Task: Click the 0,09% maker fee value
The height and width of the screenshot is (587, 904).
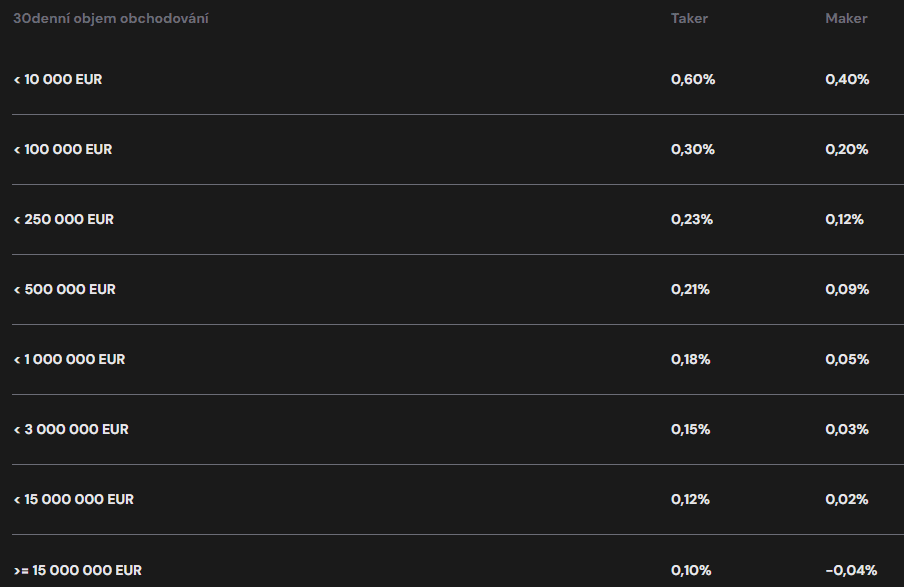Action: (847, 289)
